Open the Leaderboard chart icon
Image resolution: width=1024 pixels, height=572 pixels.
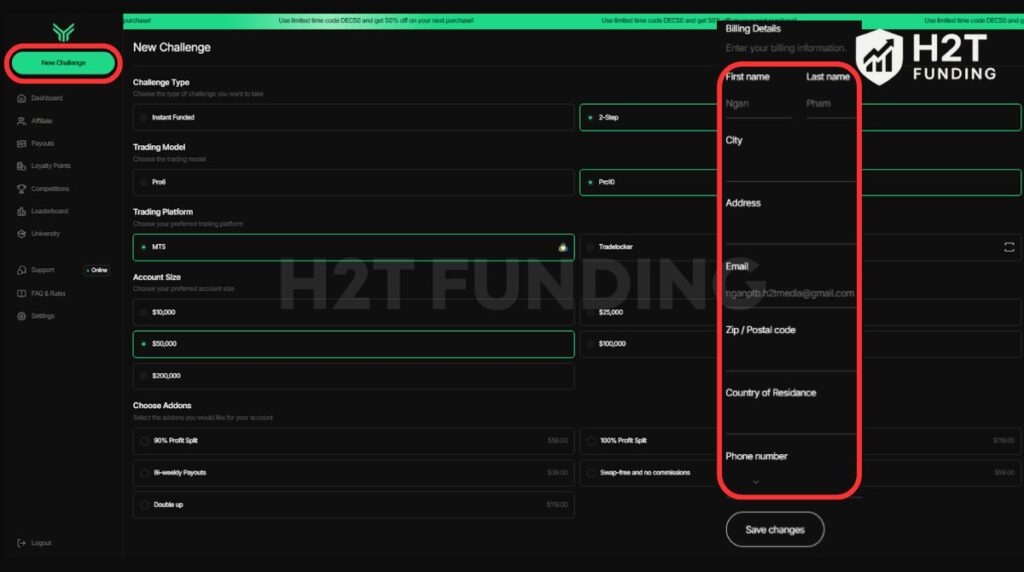(x=22, y=211)
